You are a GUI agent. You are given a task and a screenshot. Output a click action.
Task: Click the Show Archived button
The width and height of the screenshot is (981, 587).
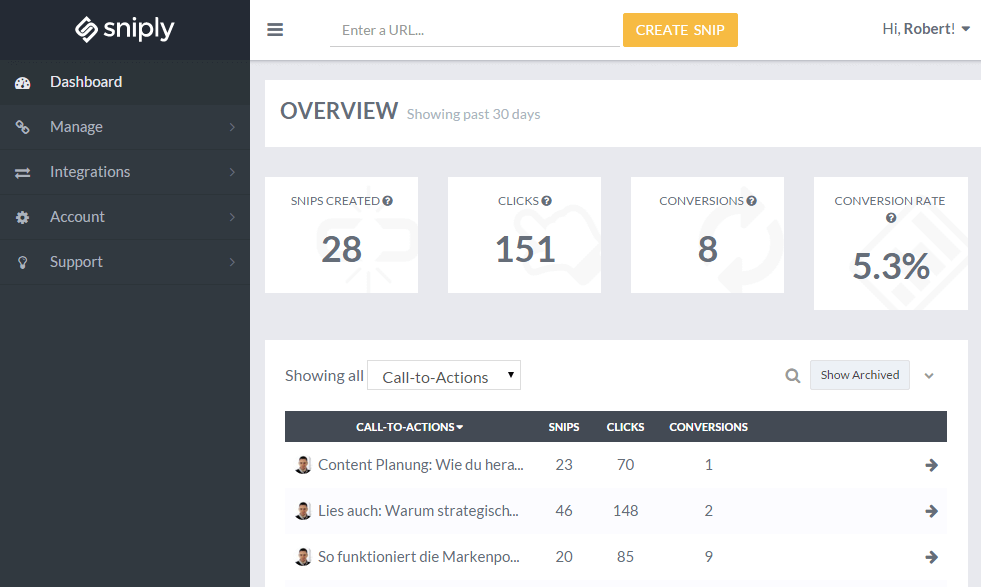pyautogui.click(x=859, y=375)
